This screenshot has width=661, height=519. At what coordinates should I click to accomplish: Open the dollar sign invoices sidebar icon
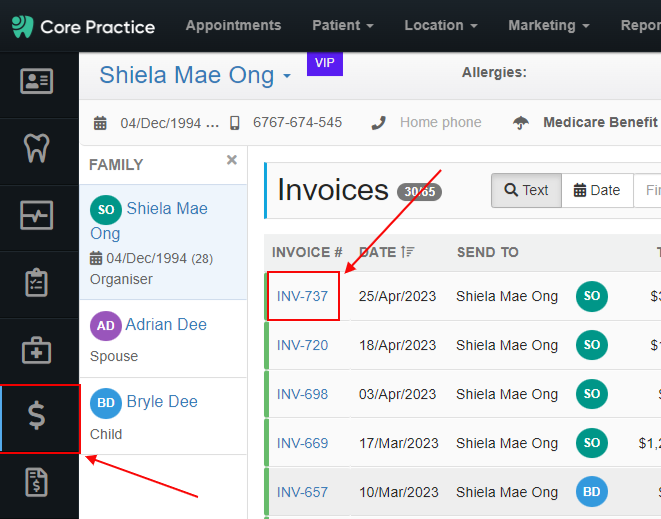pyautogui.click(x=37, y=416)
